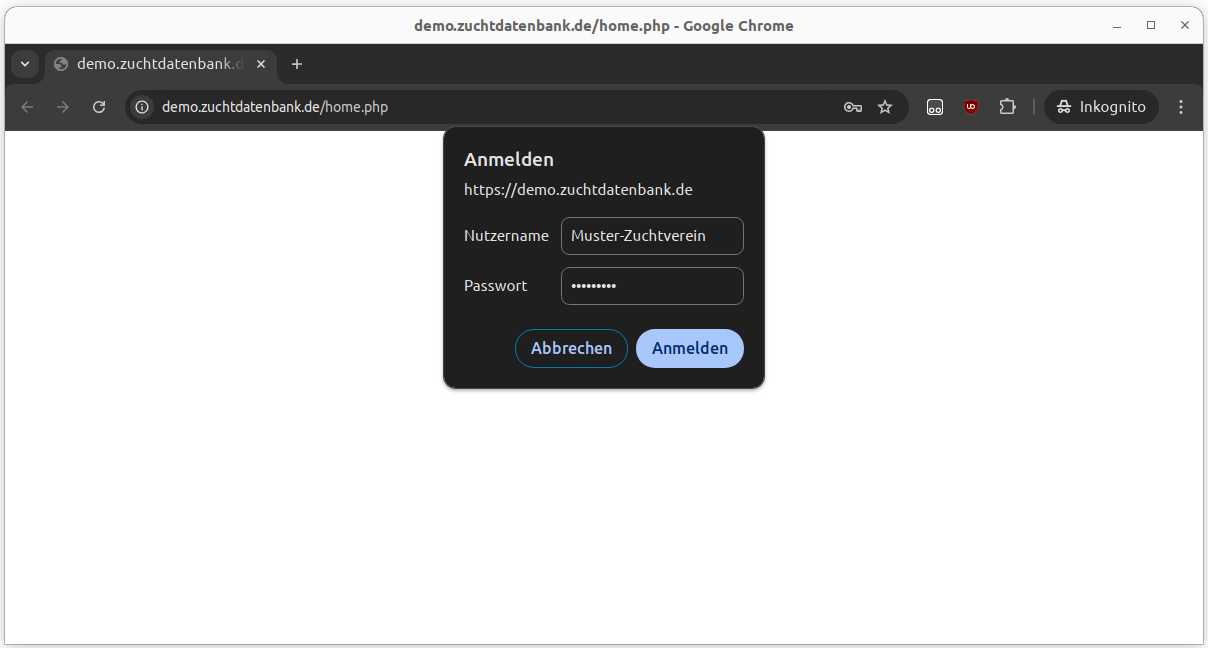Viewport: 1208px width, 648px height.
Task: Open the Extensions puzzle piece menu
Action: 1007,107
